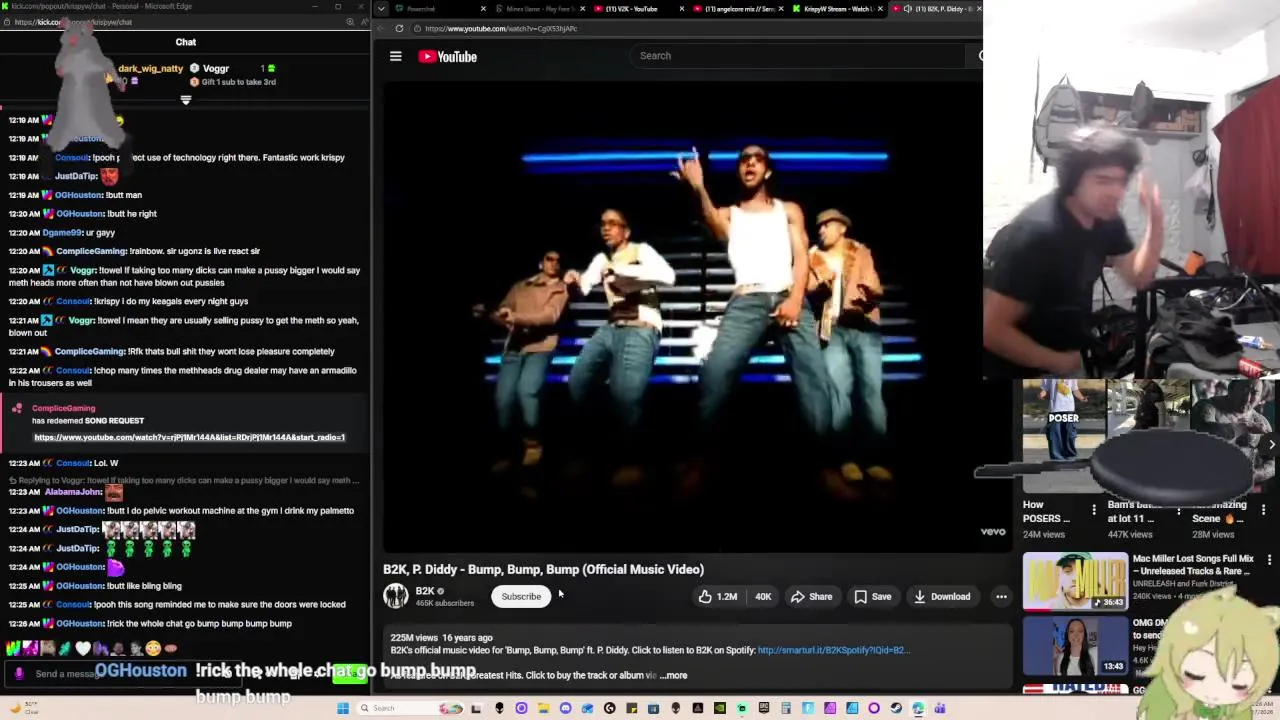
Task: Click the Dislike button showing 40K
Action: [x=762, y=596]
